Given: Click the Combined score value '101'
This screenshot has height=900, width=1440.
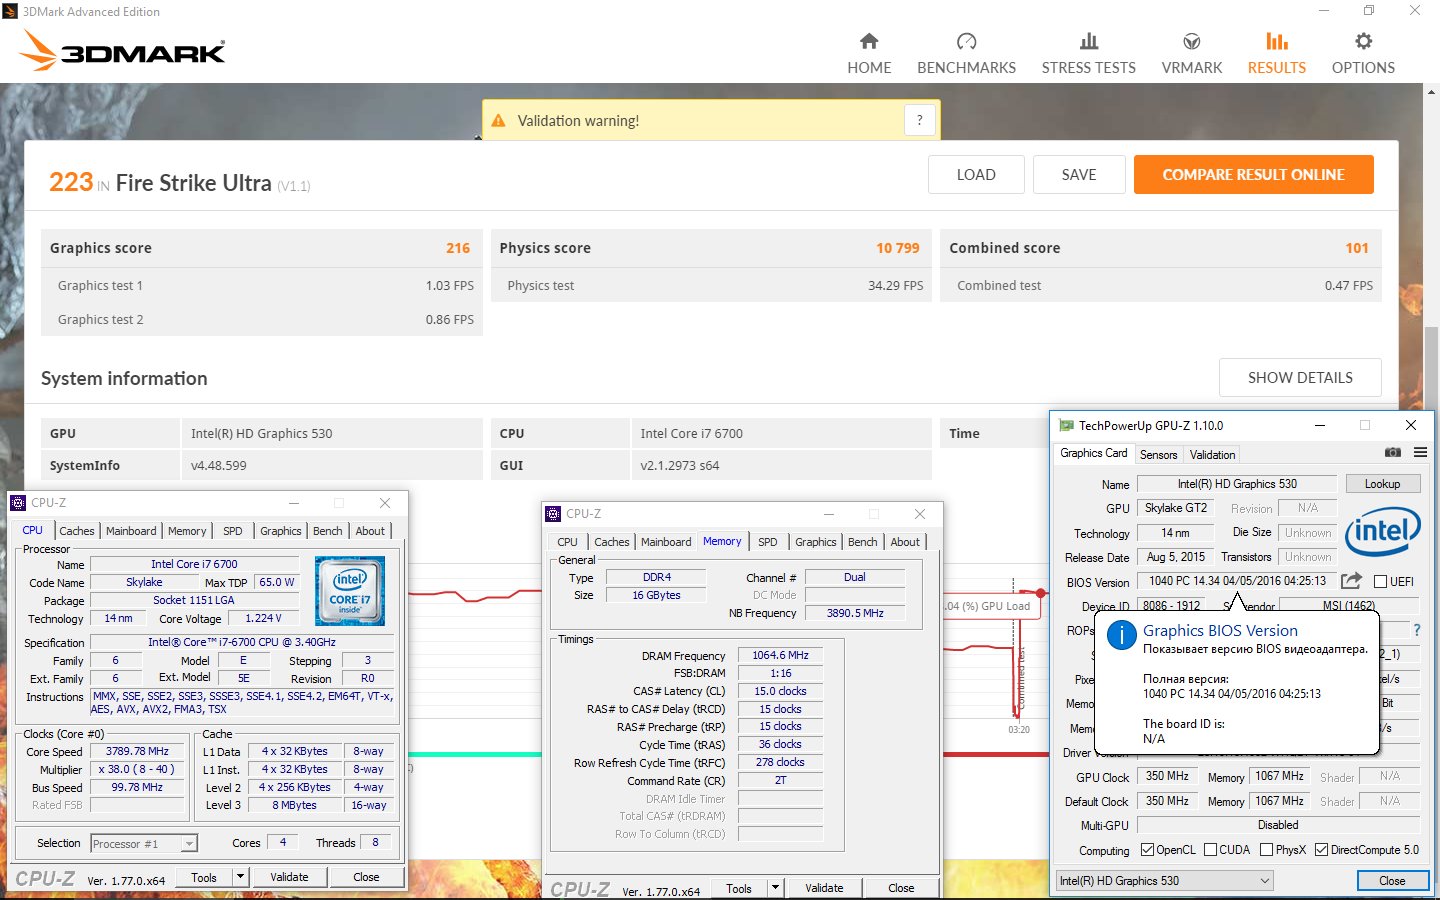Looking at the screenshot, I should (x=1357, y=248).
